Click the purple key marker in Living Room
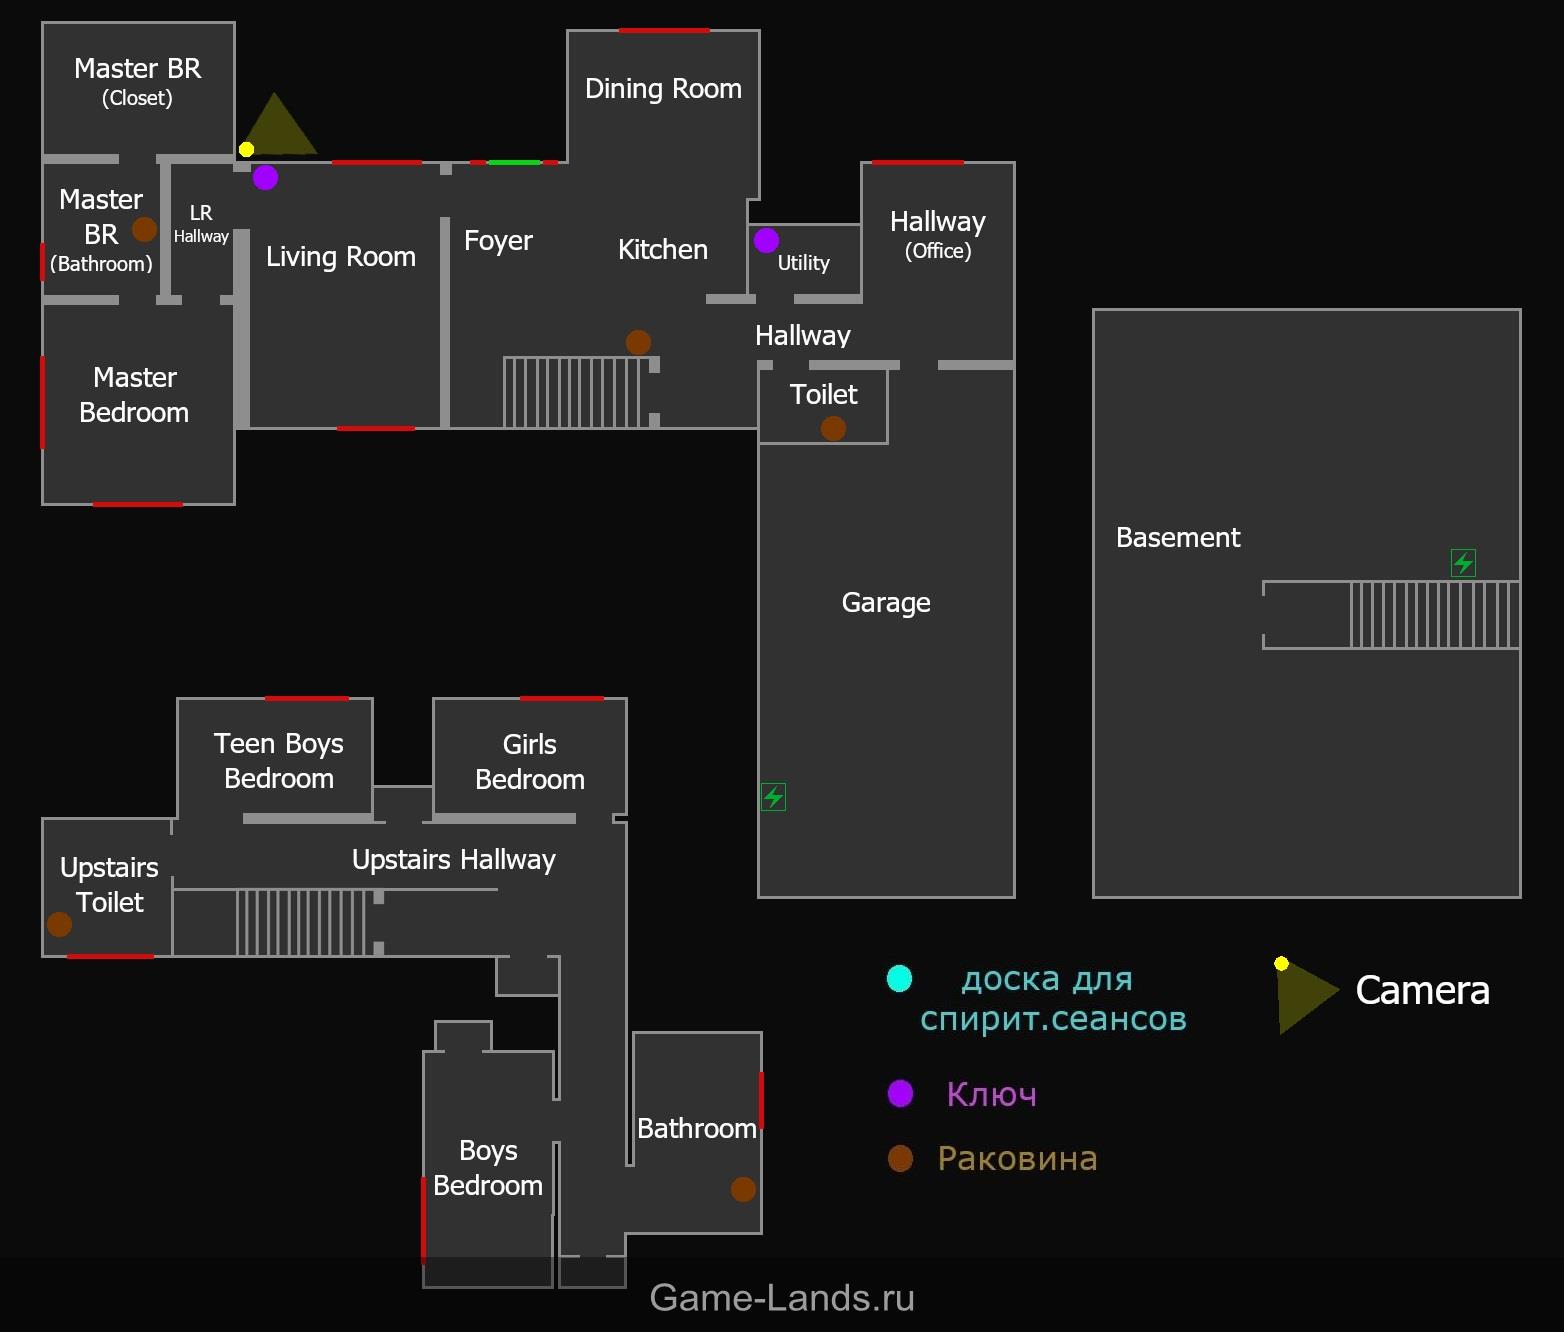1564x1332 pixels. click(x=265, y=178)
